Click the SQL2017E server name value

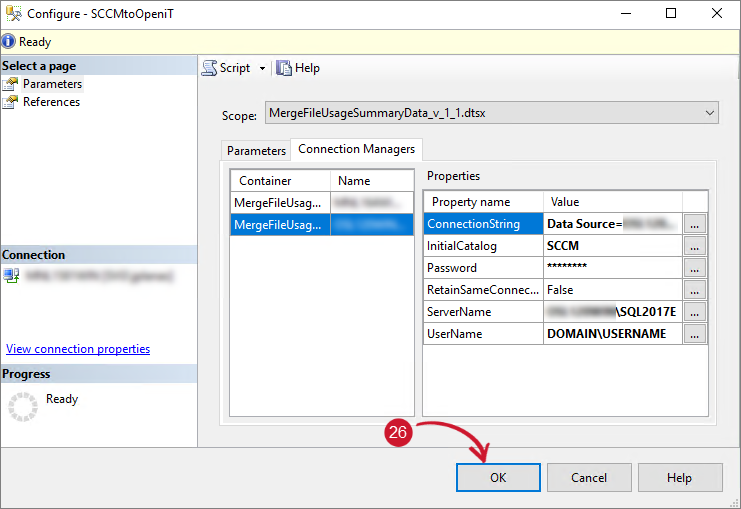pos(613,312)
